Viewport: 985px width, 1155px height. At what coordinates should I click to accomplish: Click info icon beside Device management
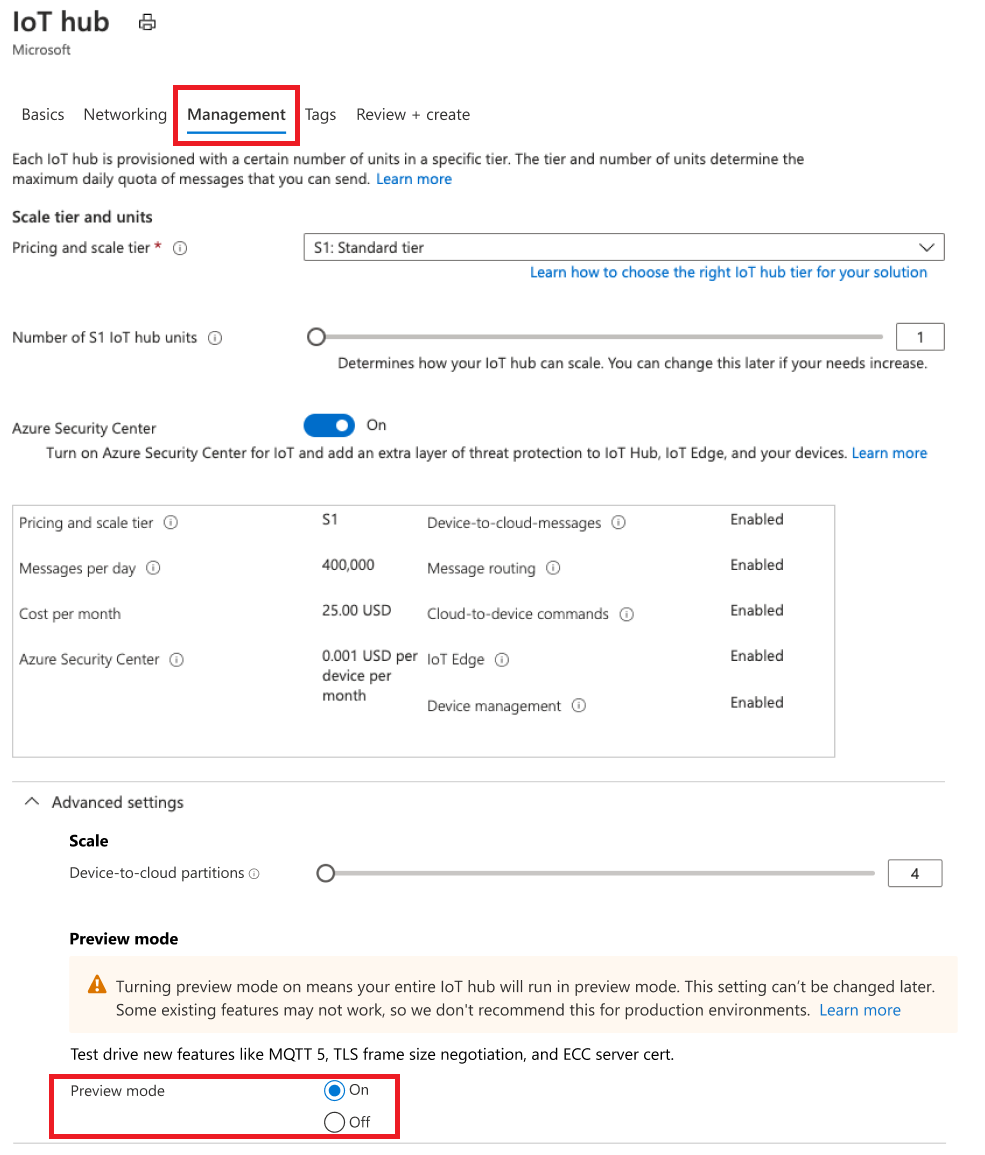(x=579, y=706)
